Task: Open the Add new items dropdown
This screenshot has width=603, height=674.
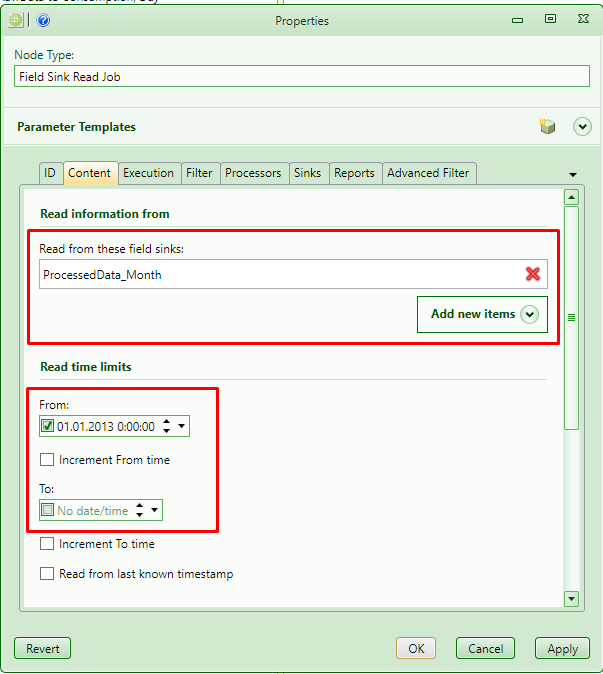Action: point(482,314)
